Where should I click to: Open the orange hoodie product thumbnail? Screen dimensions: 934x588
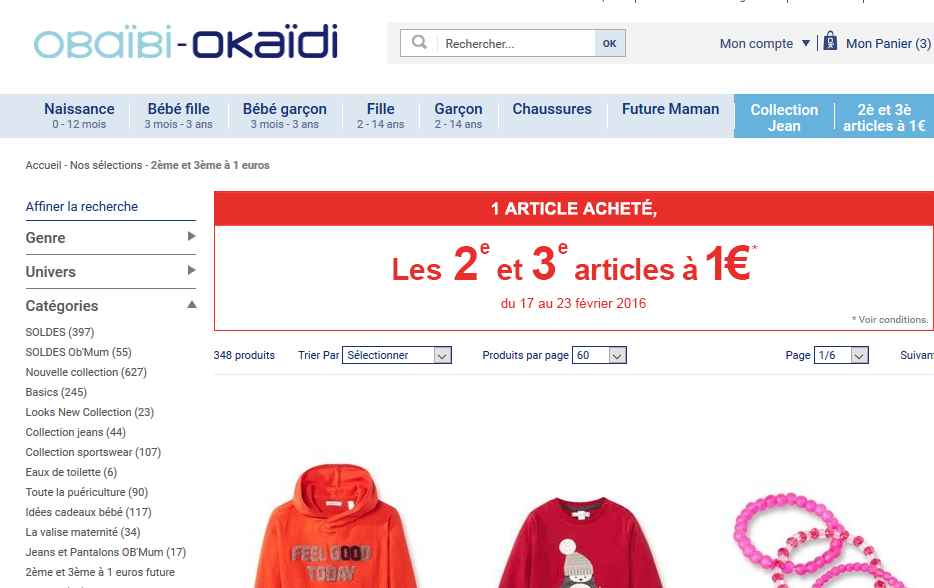334,524
